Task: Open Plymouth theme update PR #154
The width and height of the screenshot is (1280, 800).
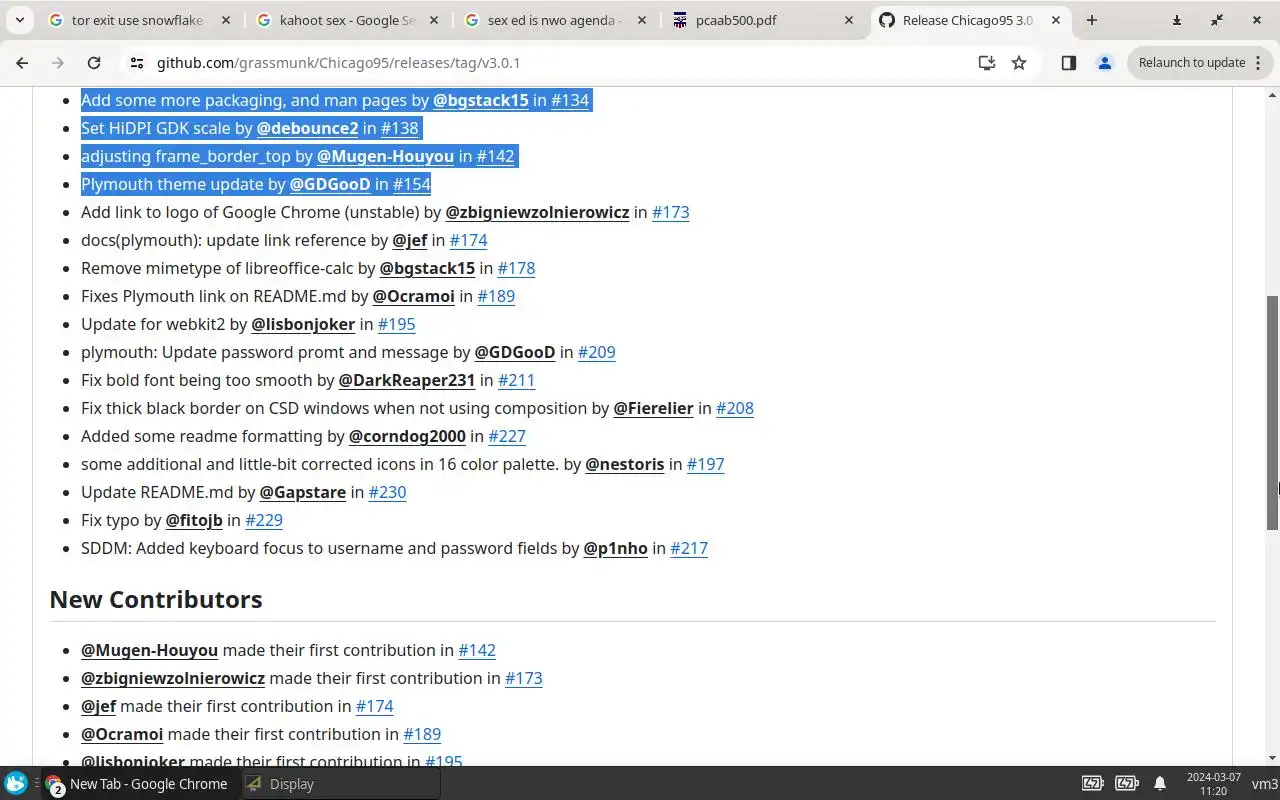Action: click(x=412, y=184)
